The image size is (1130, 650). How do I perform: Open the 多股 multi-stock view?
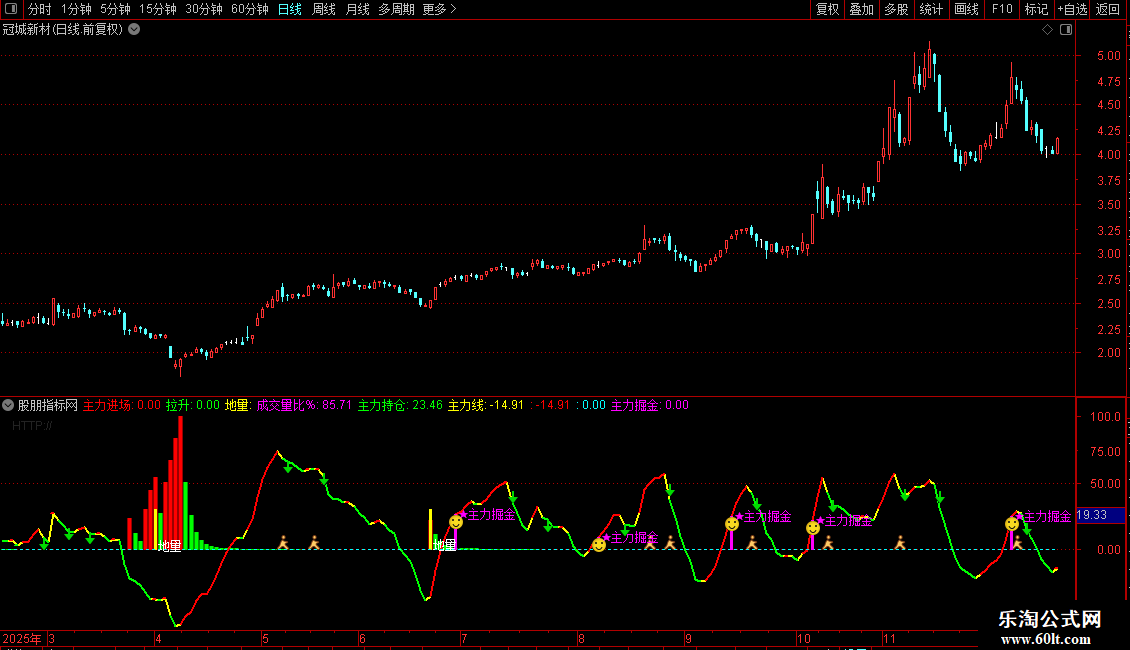896,9
